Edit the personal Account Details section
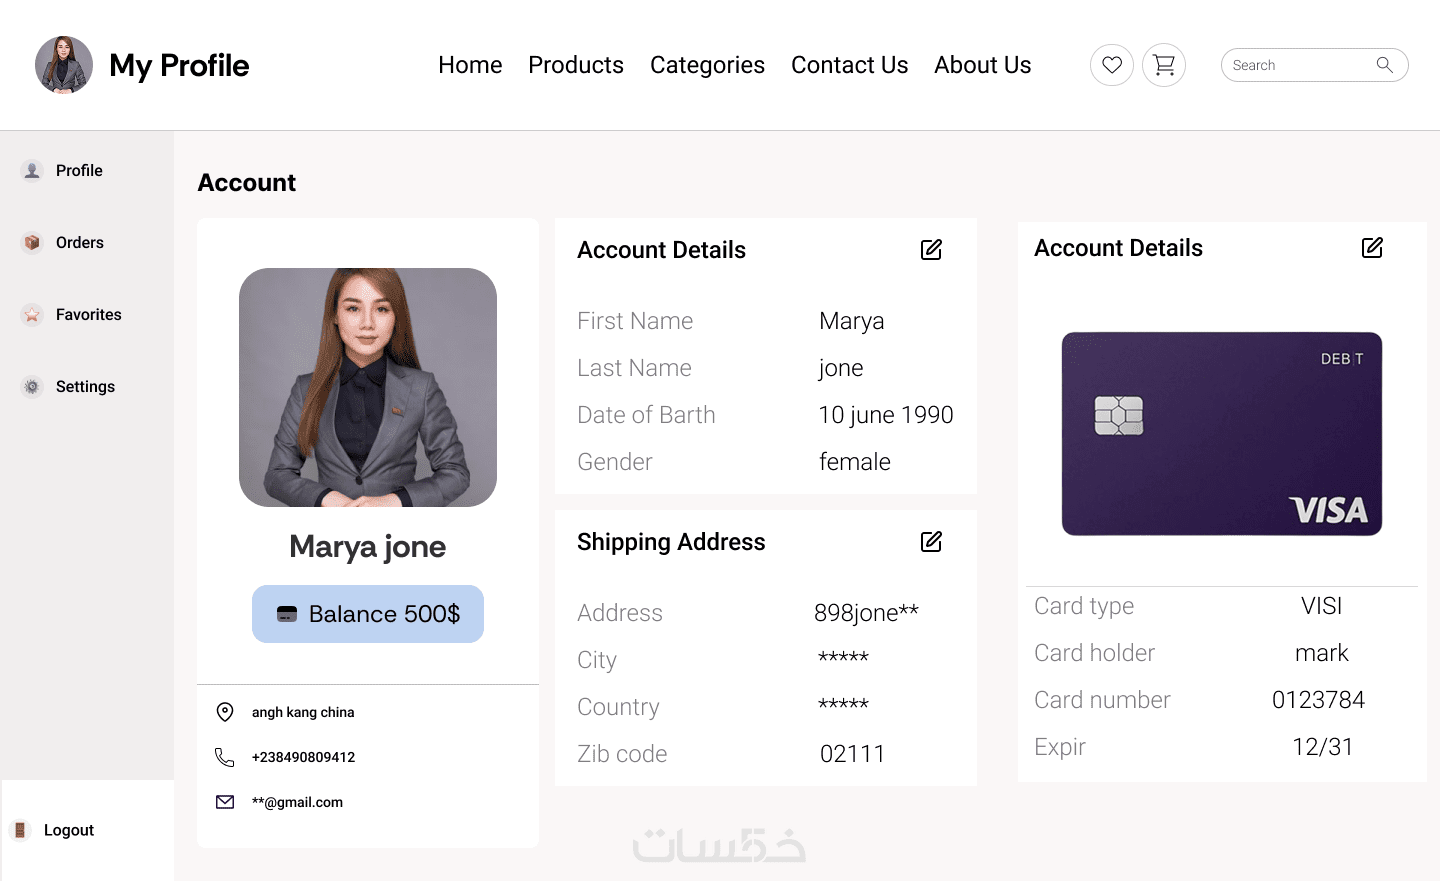 click(931, 250)
